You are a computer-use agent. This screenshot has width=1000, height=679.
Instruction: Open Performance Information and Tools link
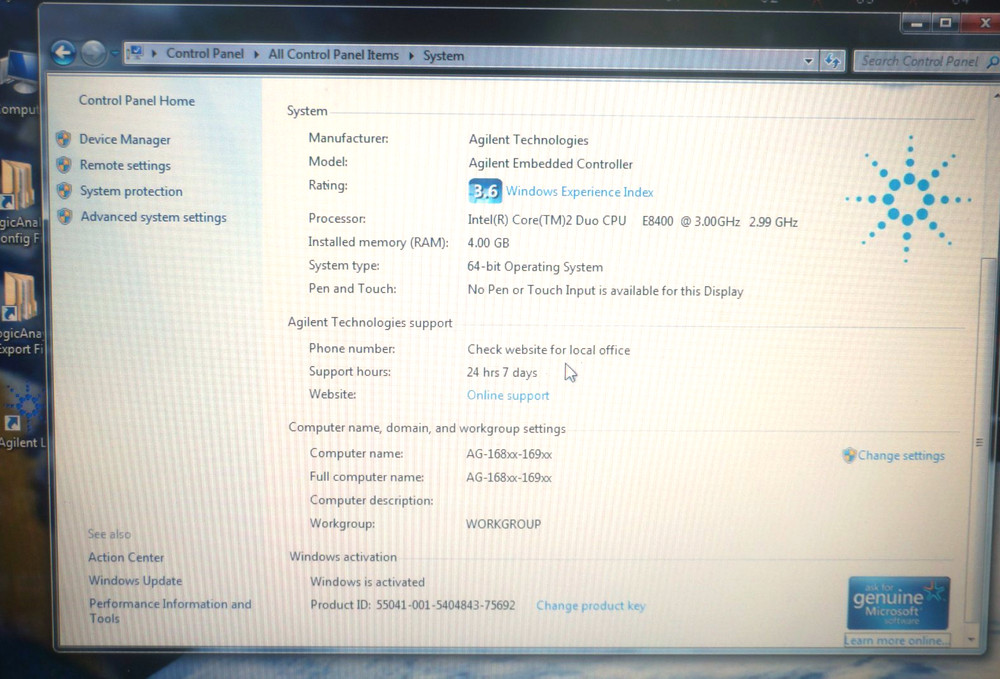170,611
